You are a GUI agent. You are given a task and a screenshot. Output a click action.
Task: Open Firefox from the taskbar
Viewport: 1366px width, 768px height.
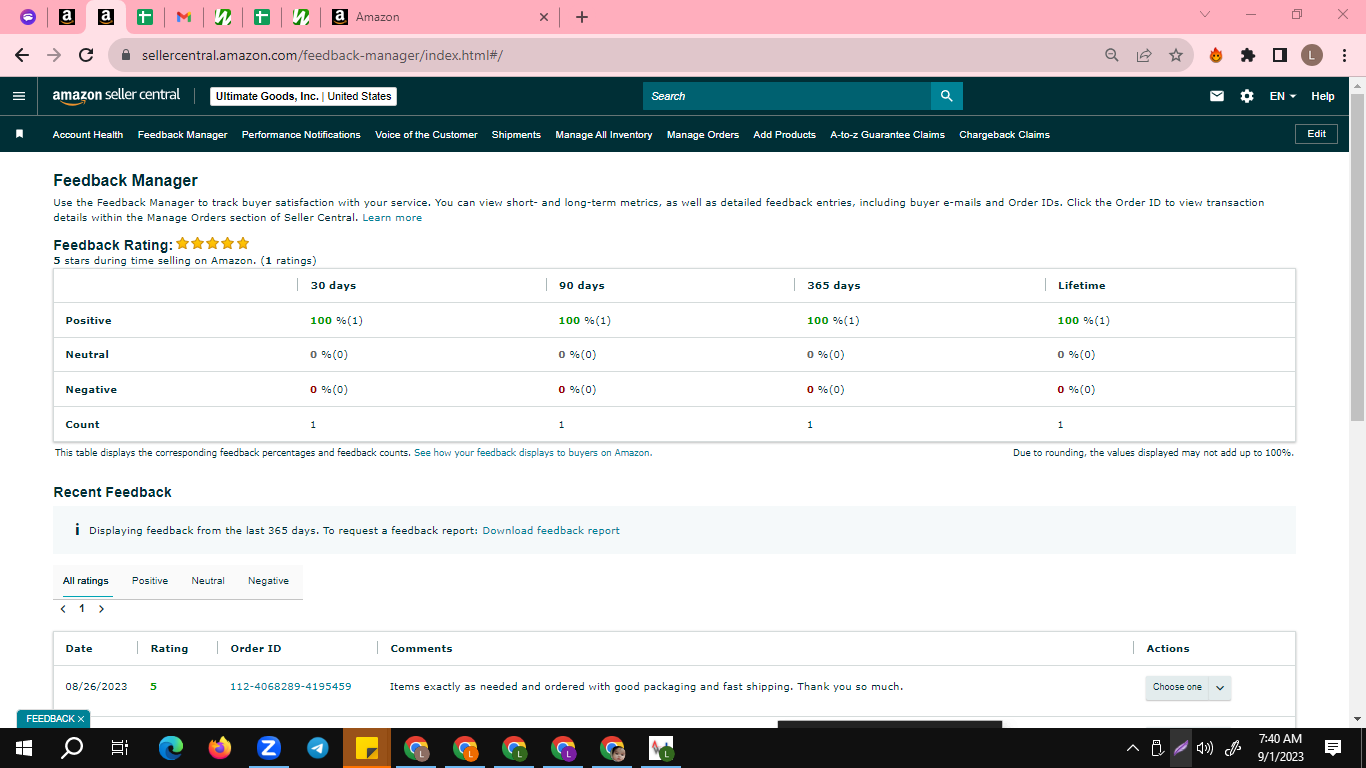[x=220, y=747]
